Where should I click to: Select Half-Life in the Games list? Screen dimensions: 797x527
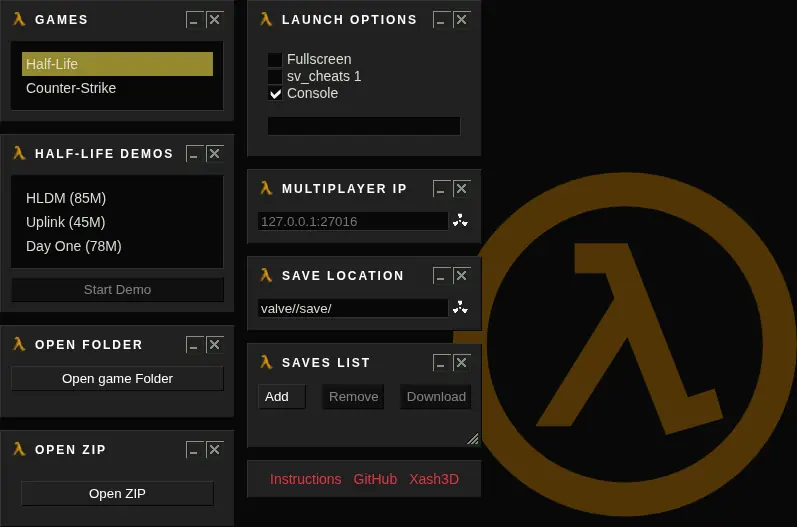(x=117, y=64)
